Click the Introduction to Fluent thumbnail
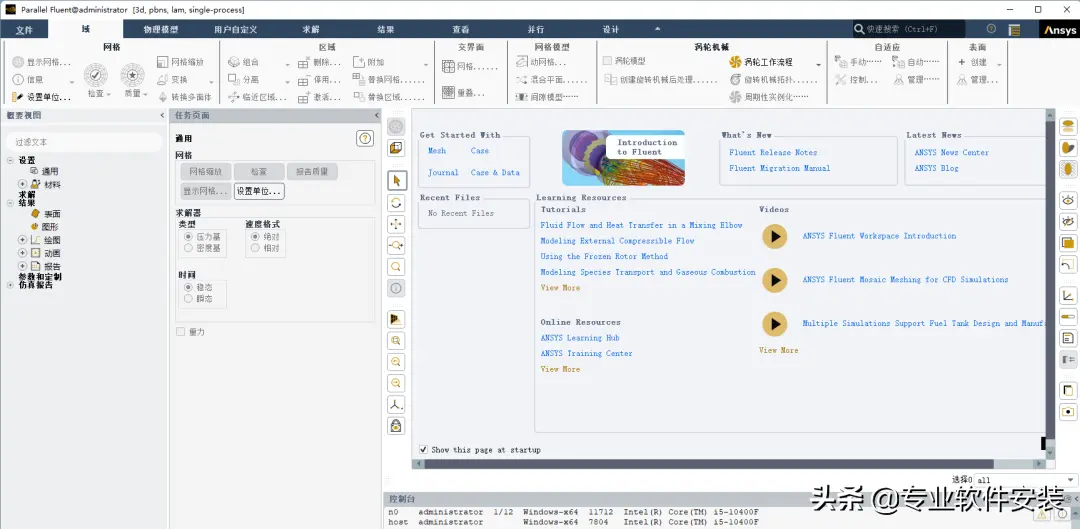Image resolution: width=1080 pixels, height=529 pixels. (x=623, y=158)
